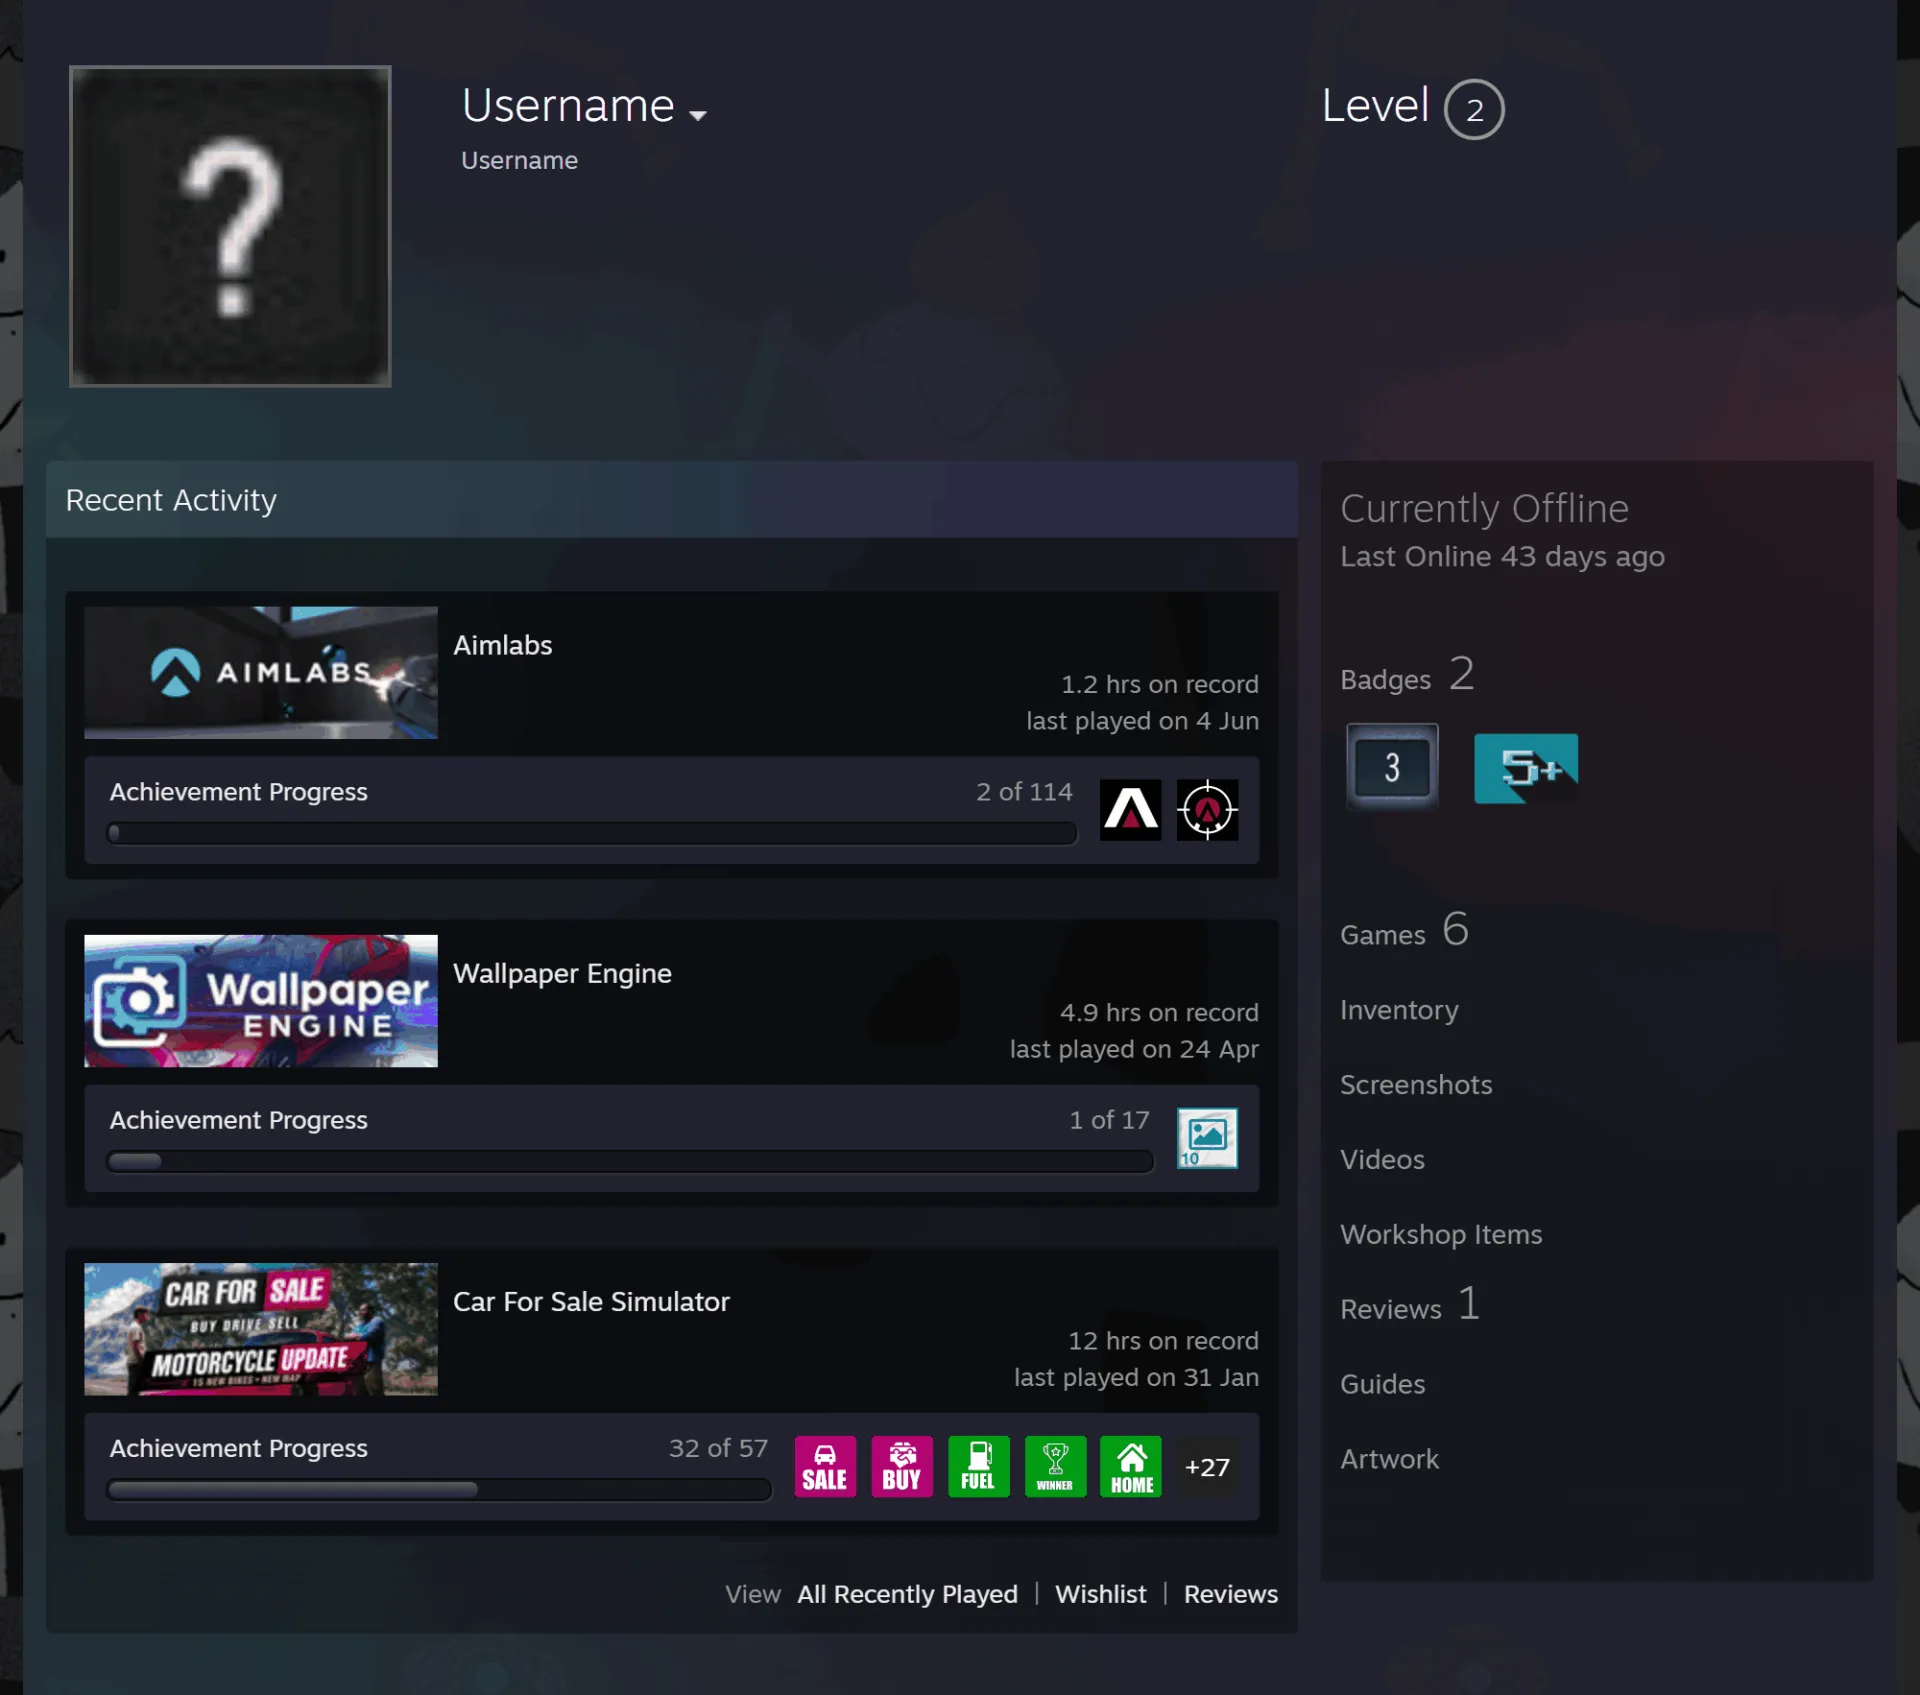Open Workshop Items in the sidebar

click(x=1441, y=1235)
